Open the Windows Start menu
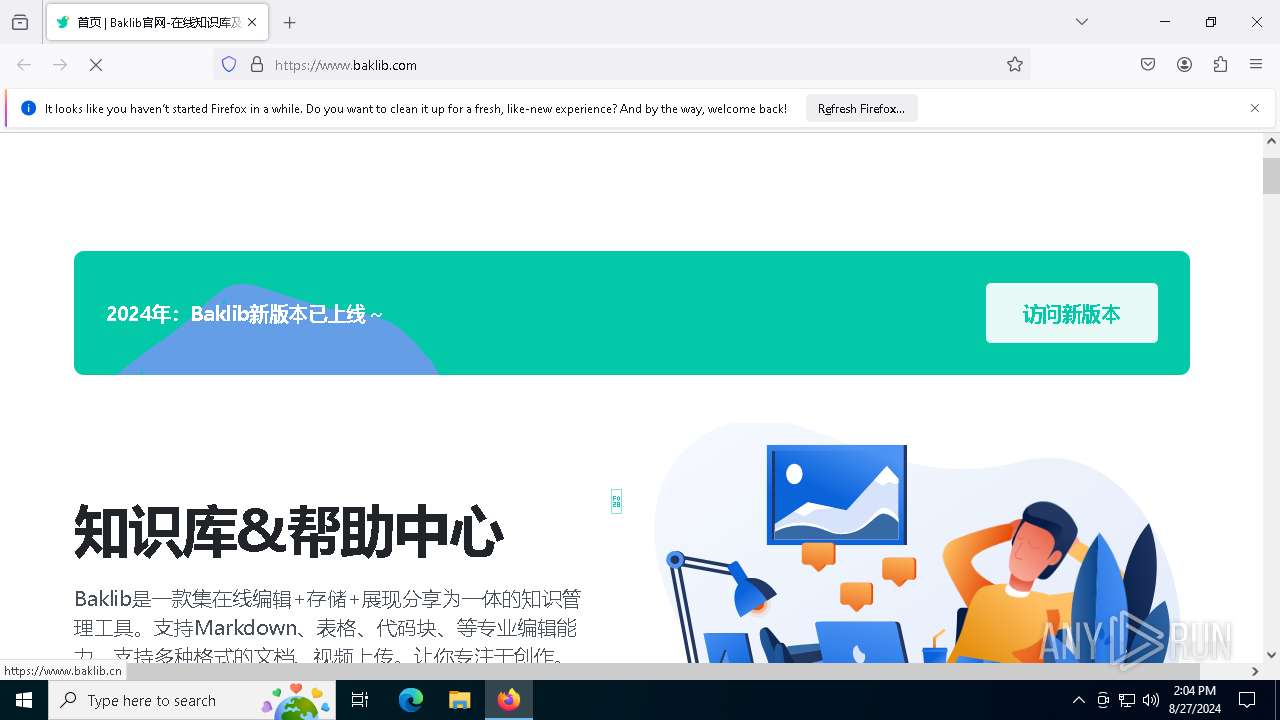1280x720 pixels. 24,700
